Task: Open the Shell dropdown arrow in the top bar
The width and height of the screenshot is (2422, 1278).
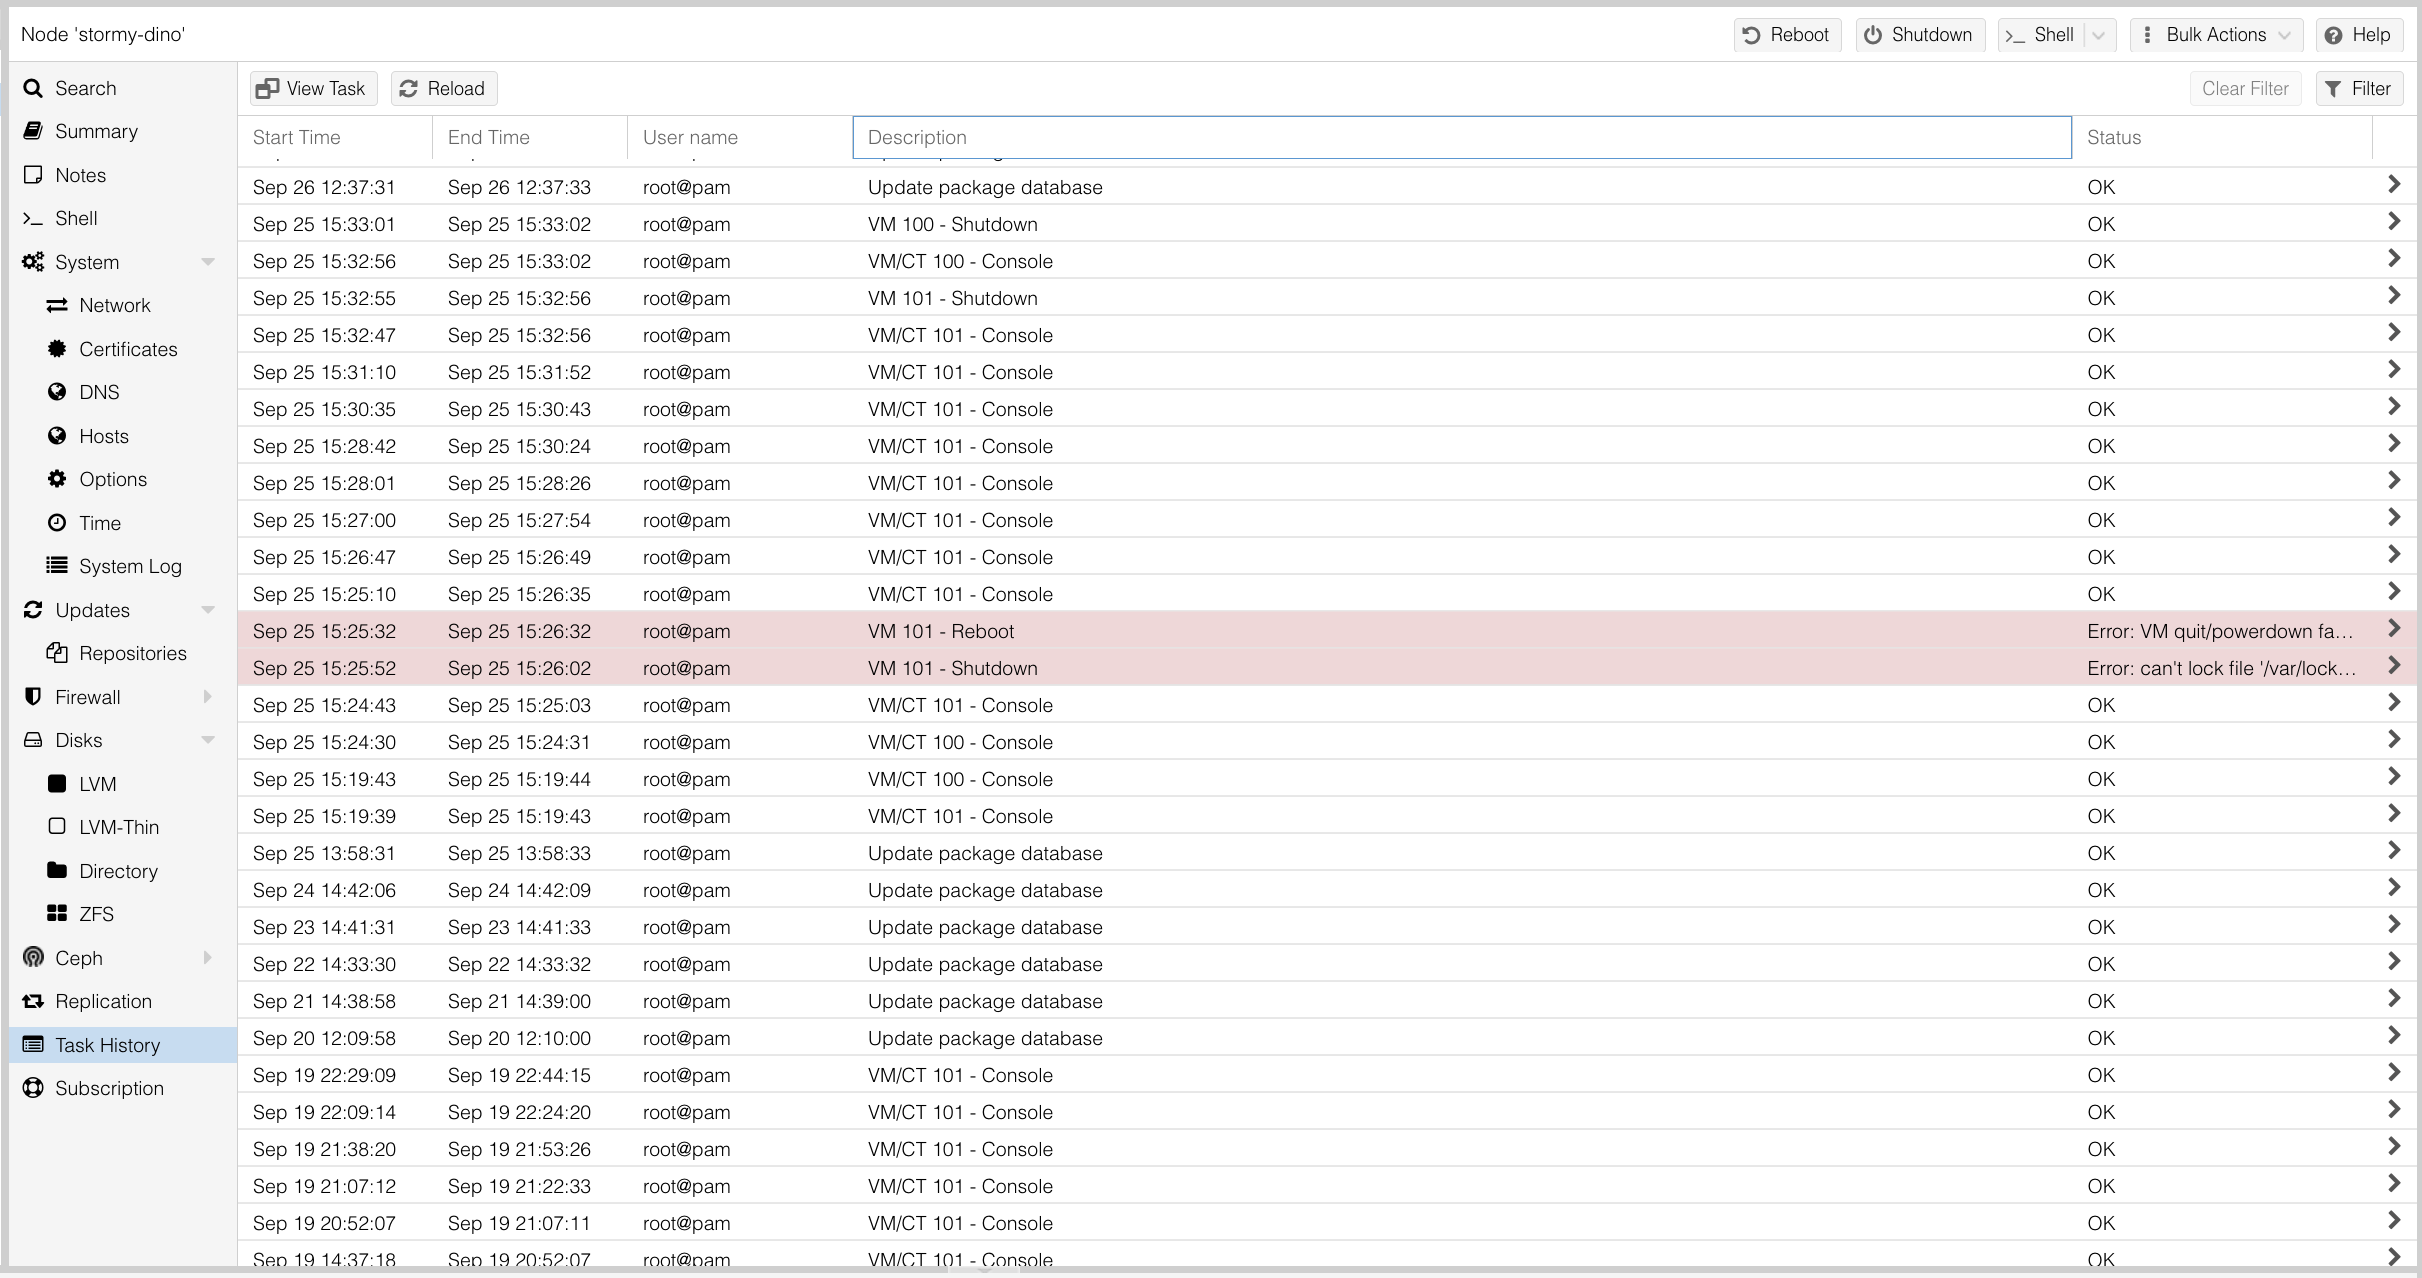Action: click(2099, 34)
